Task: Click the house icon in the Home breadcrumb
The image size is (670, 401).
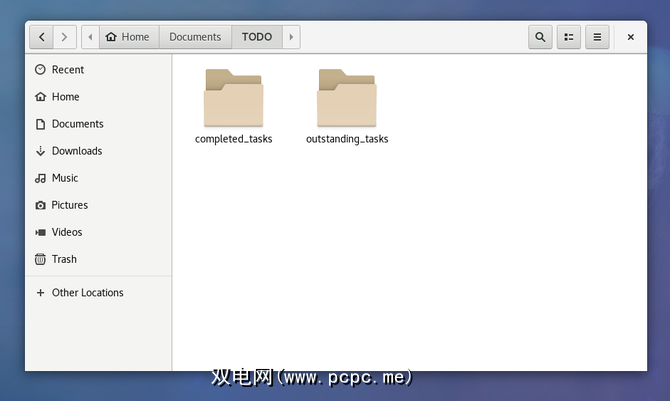Action: (x=111, y=37)
